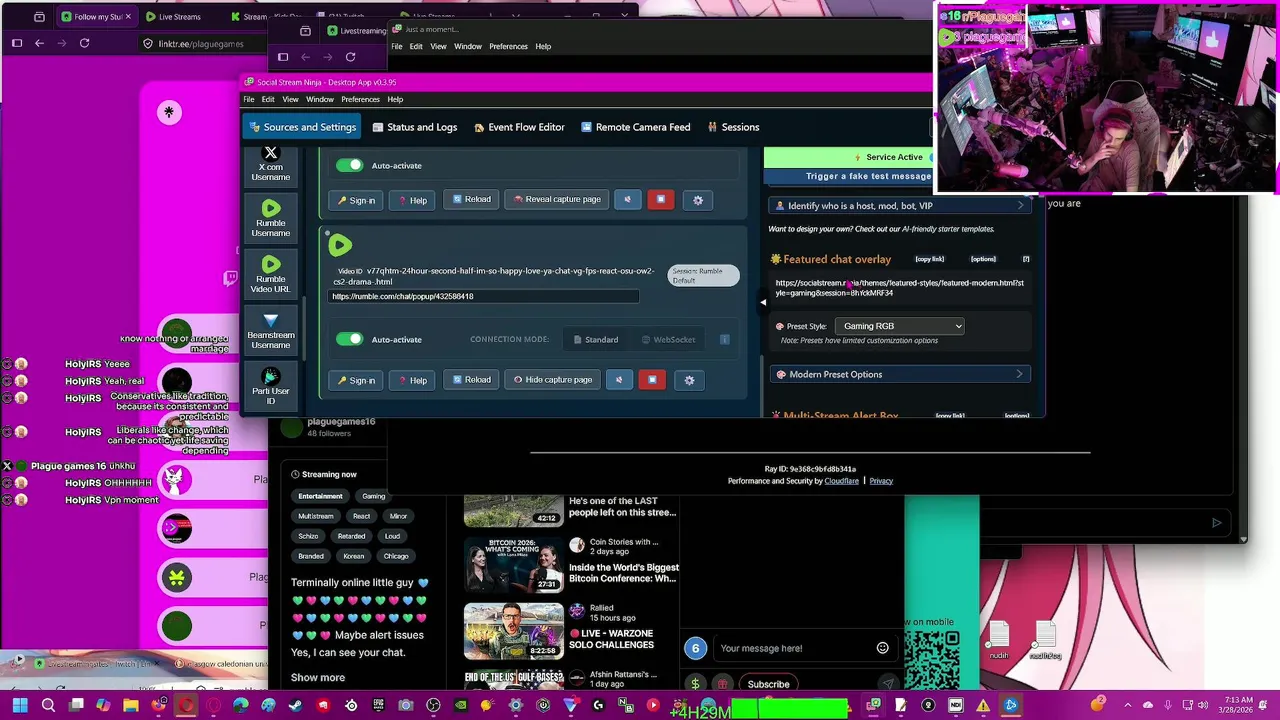The height and width of the screenshot is (720, 1280).
Task: Open the Preset Style Gaming RGB dropdown
Action: pos(899,326)
